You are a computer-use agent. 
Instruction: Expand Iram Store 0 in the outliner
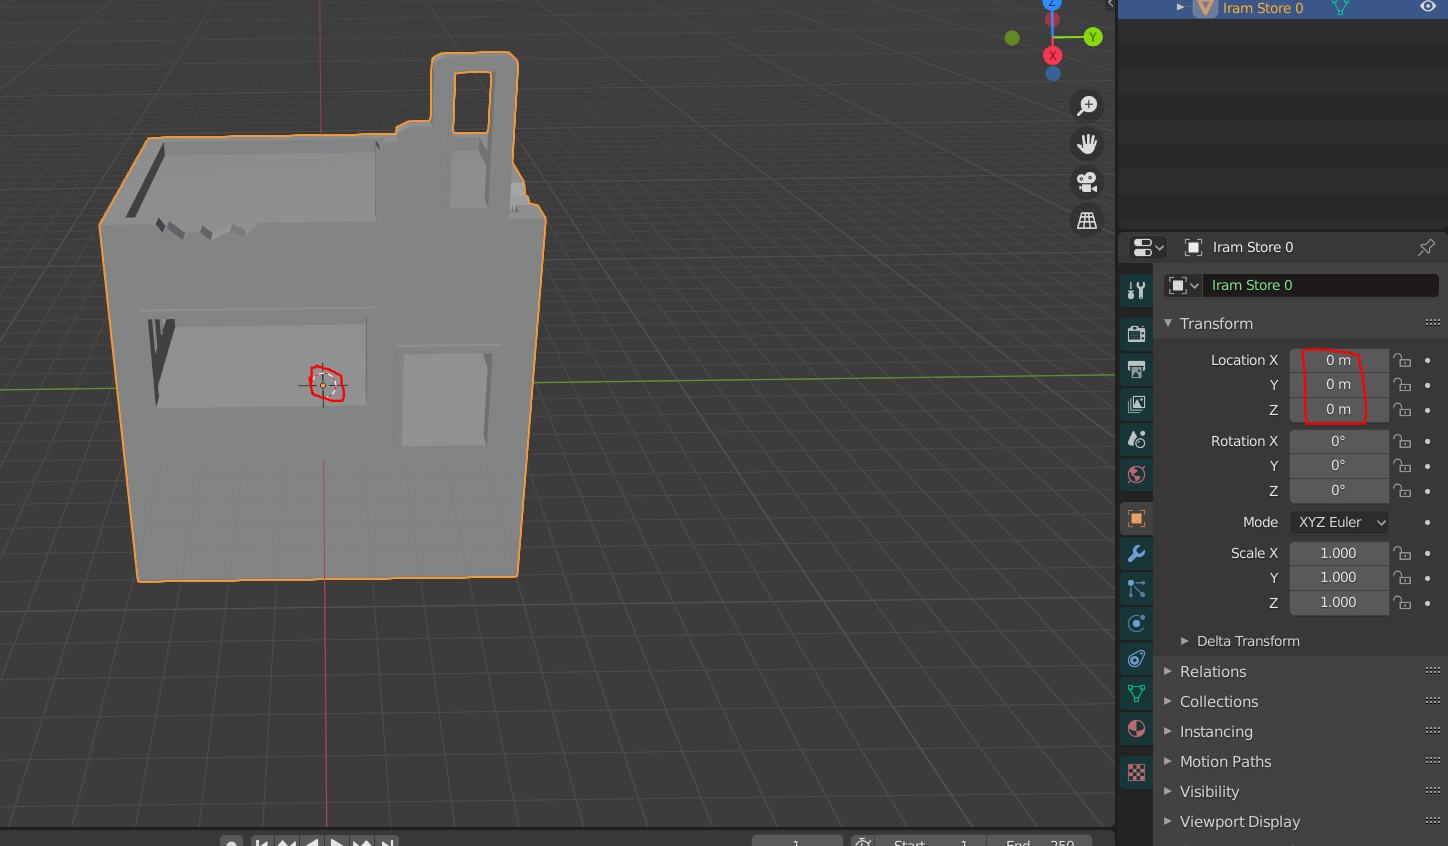pyautogui.click(x=1180, y=8)
